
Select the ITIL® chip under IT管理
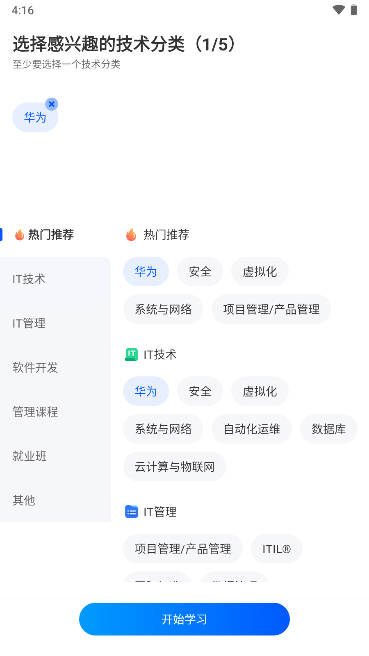[277, 548]
